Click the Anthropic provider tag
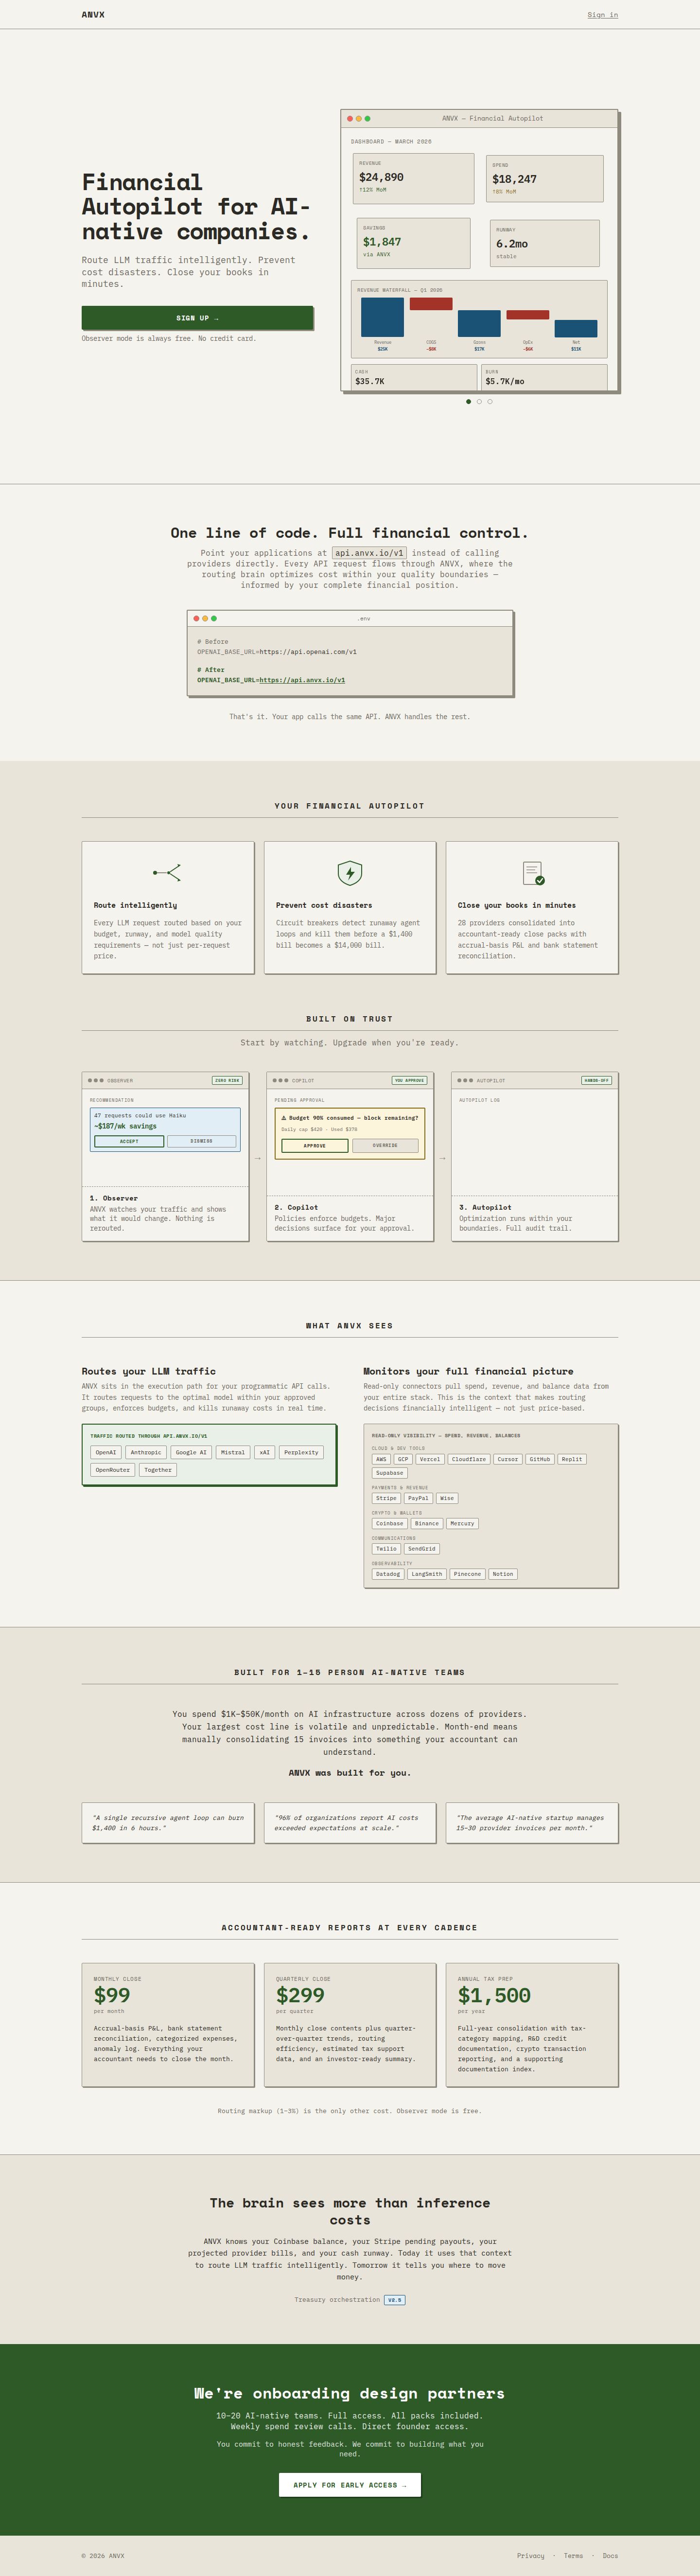The height and width of the screenshot is (2576, 700). 146,1452
